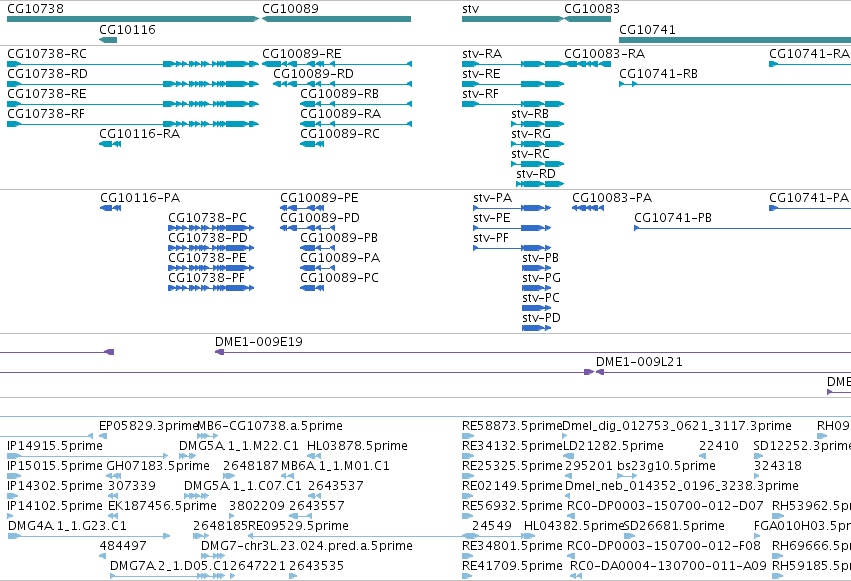The image size is (851, 581).
Task: Select the CG10738-PD protein label
Action: click(x=208, y=238)
